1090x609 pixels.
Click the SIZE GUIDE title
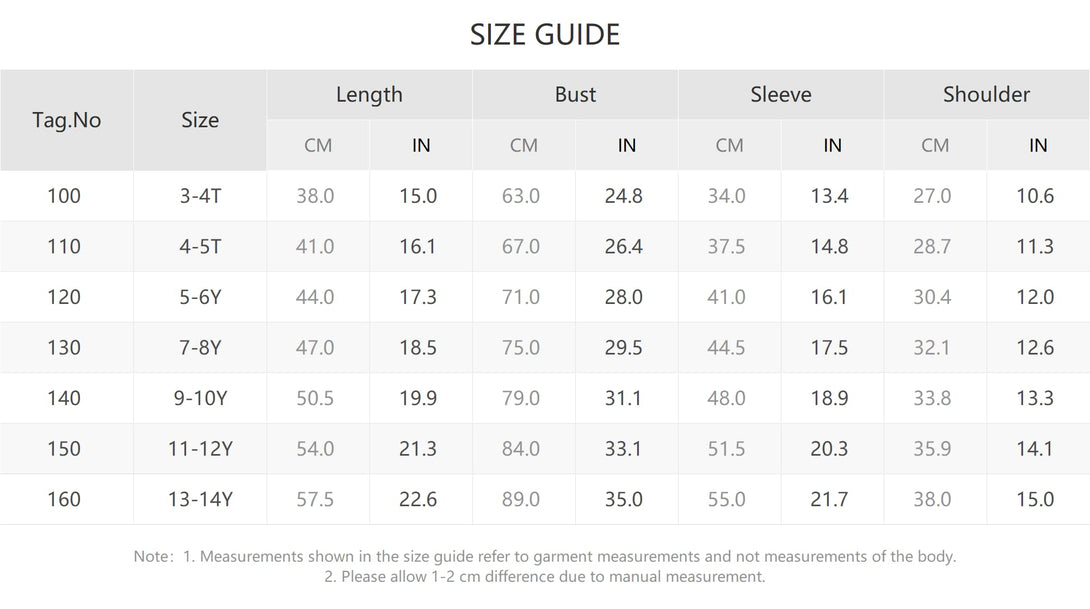(x=544, y=35)
